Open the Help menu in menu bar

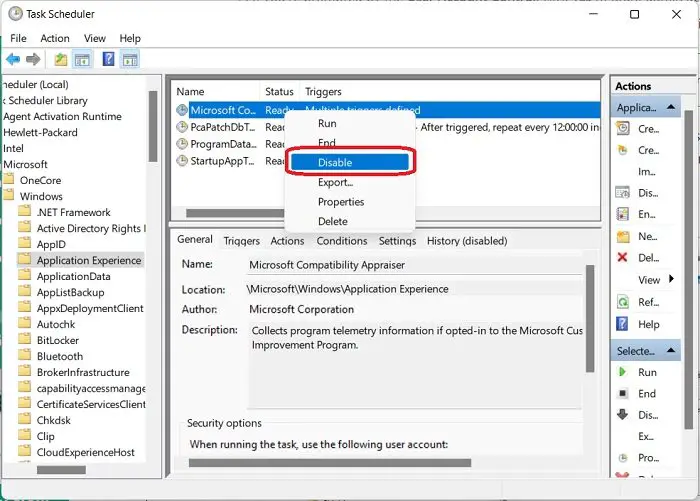click(130, 38)
